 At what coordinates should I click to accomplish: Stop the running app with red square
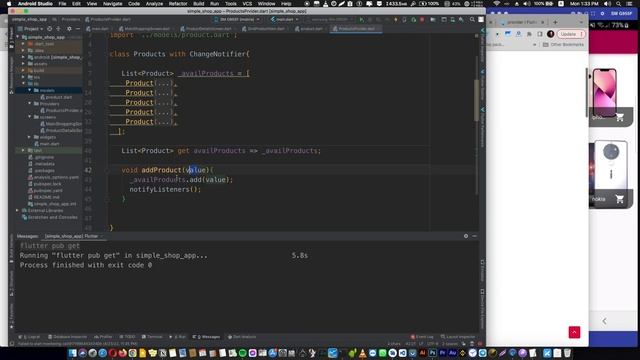pos(422,19)
